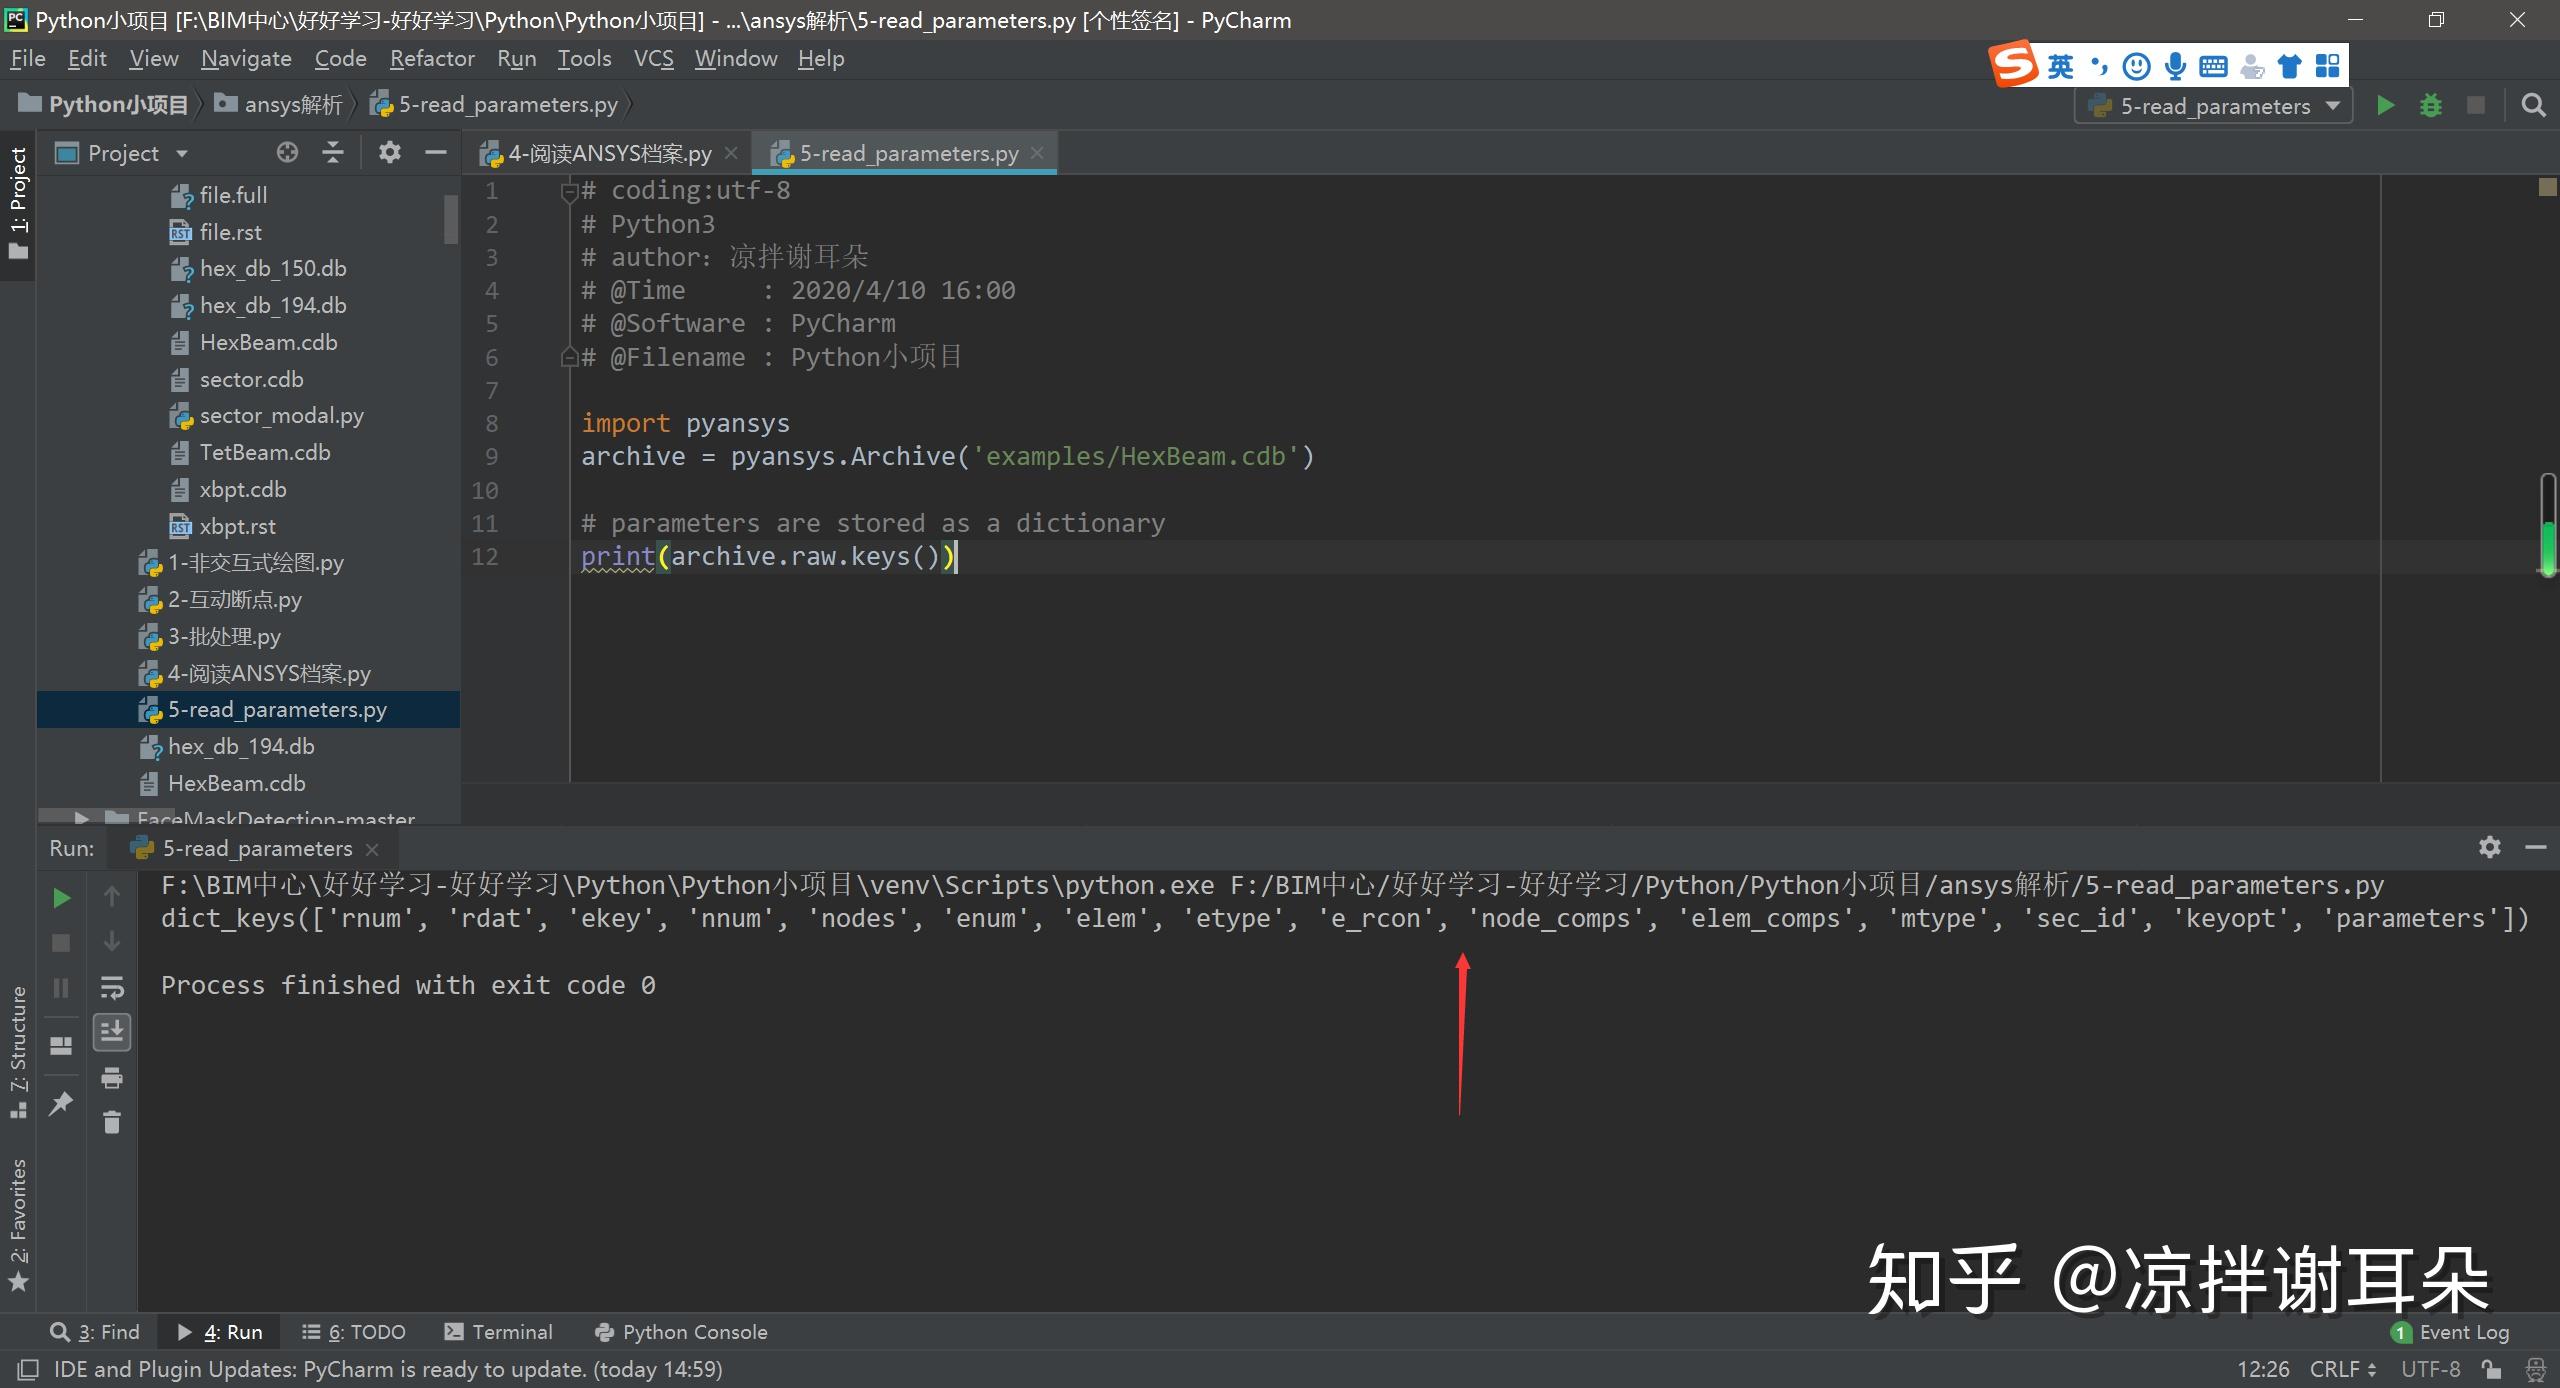Expand the FaceMaskDetection-master folder
Screen dimensions: 2560x1388
[85, 818]
